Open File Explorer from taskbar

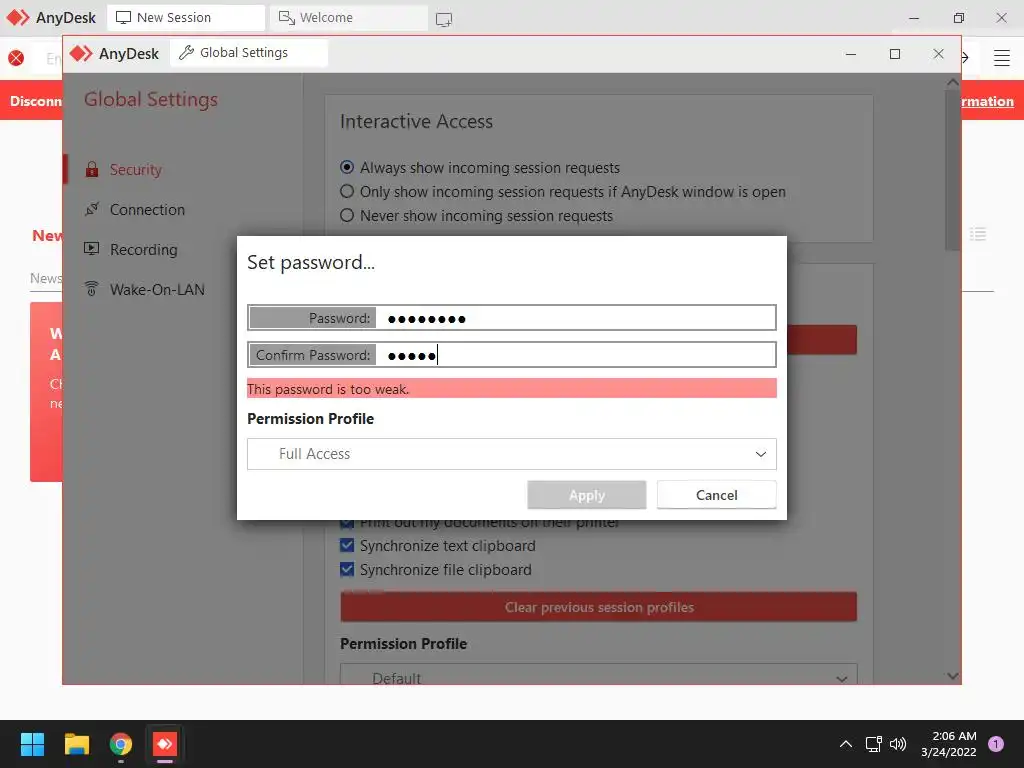pos(76,744)
